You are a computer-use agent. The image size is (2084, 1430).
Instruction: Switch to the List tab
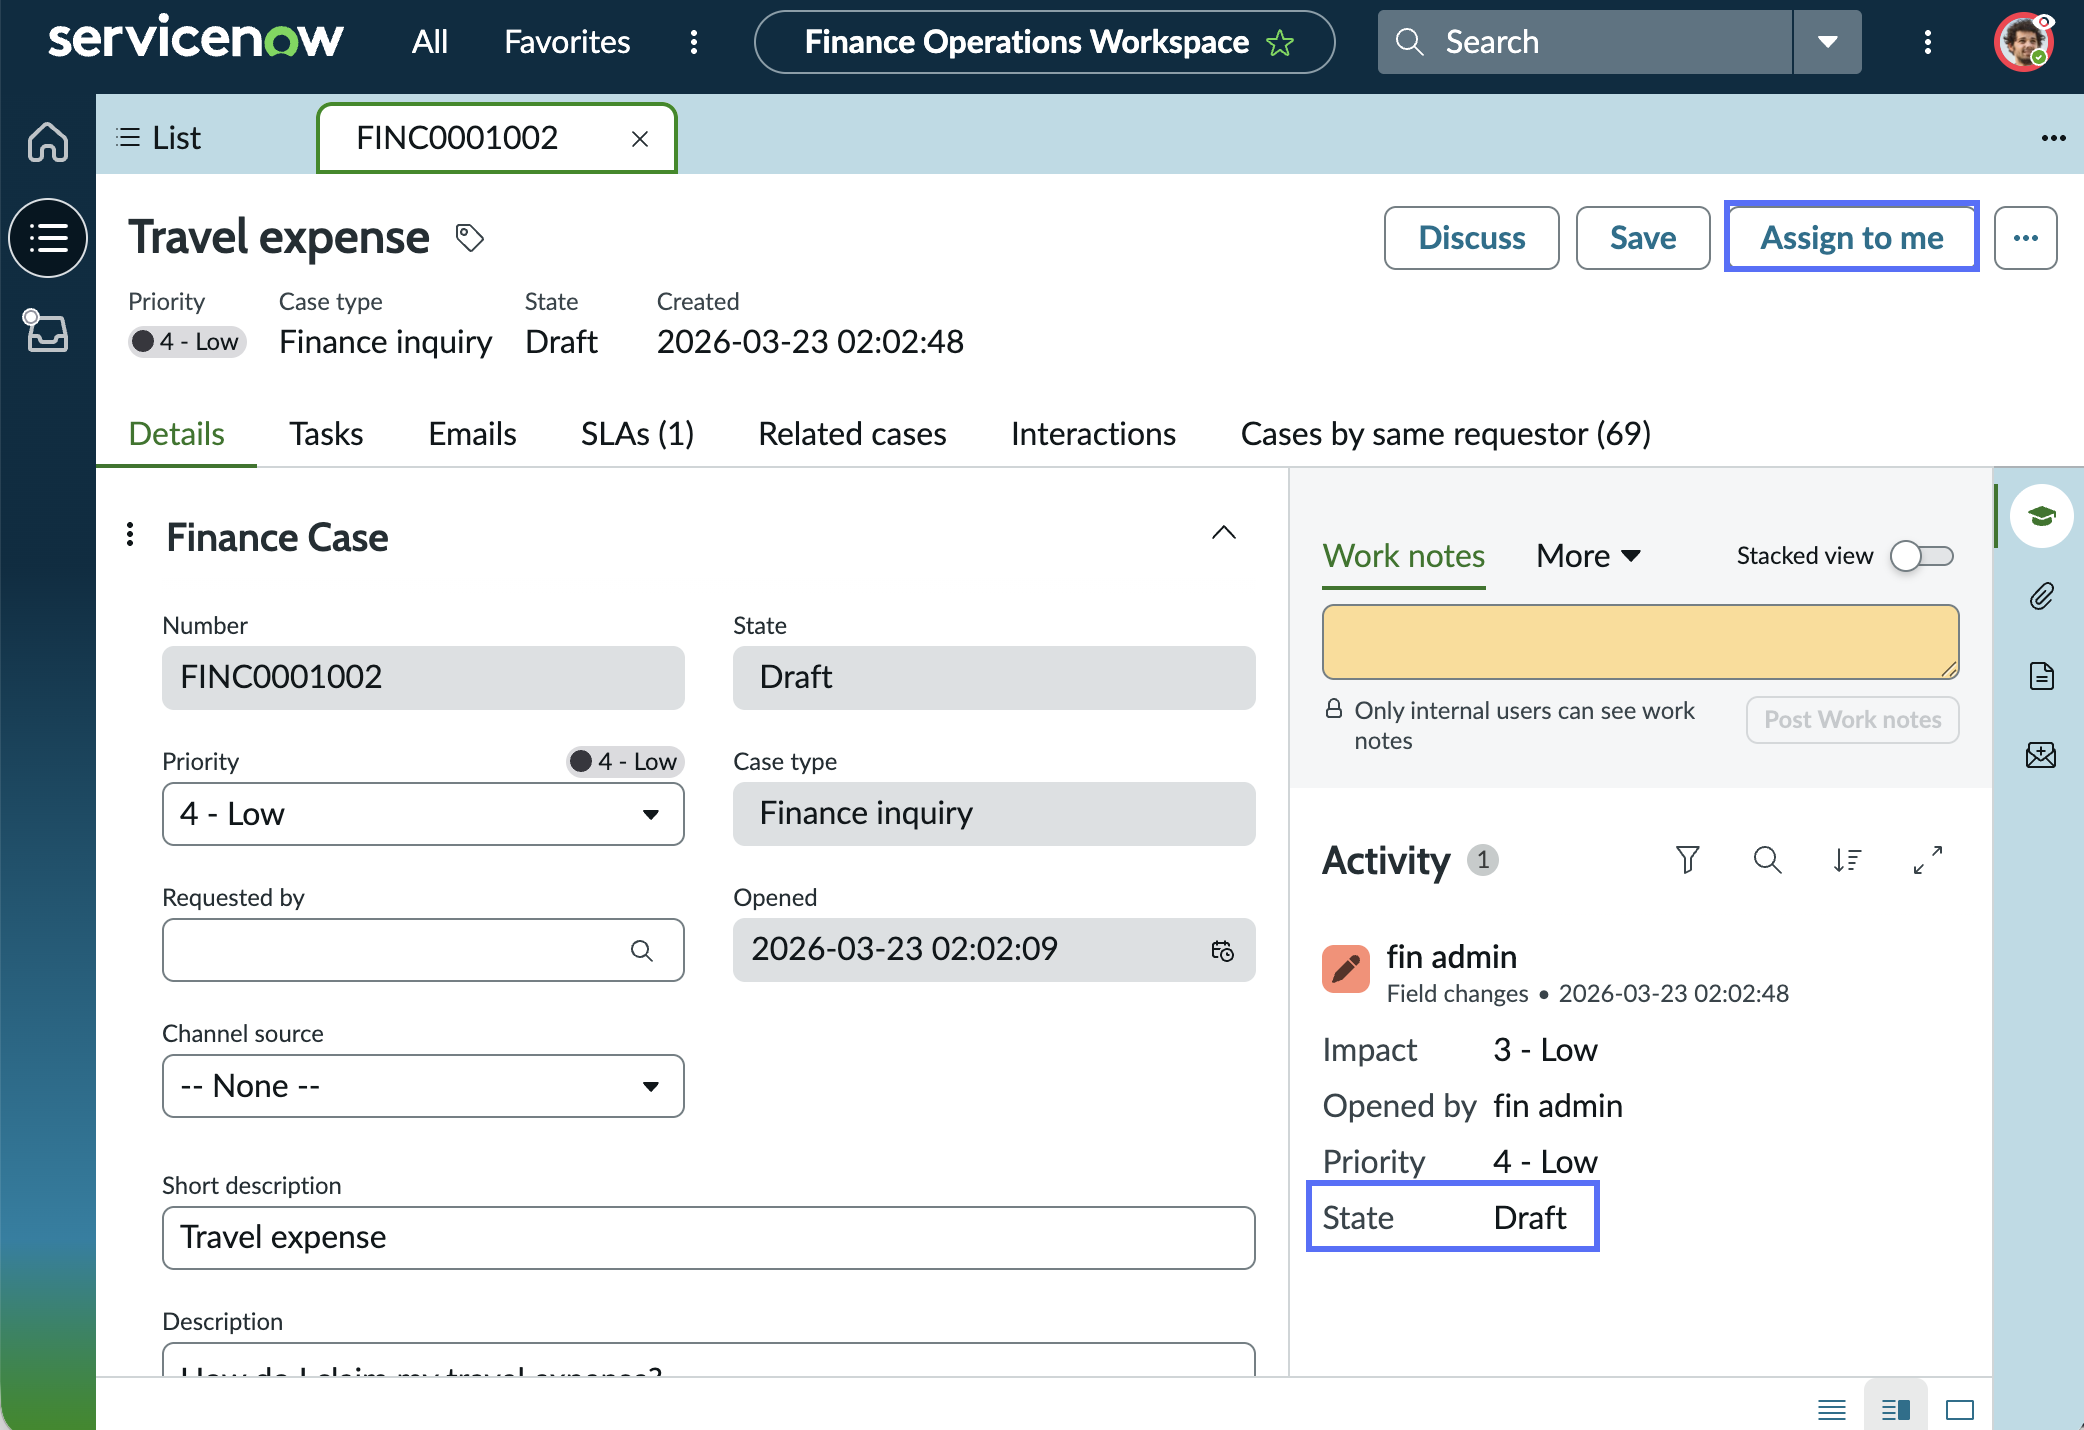160,138
